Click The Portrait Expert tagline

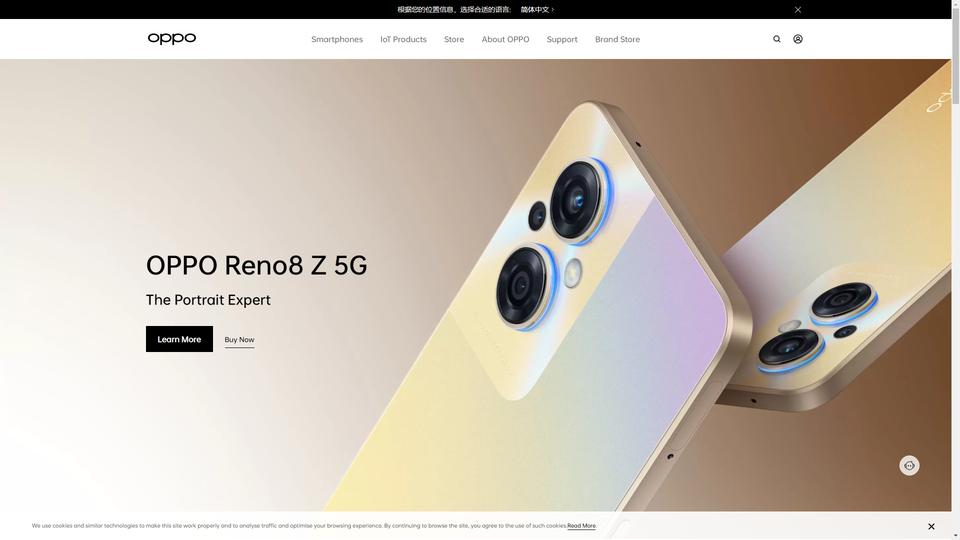[x=208, y=300]
